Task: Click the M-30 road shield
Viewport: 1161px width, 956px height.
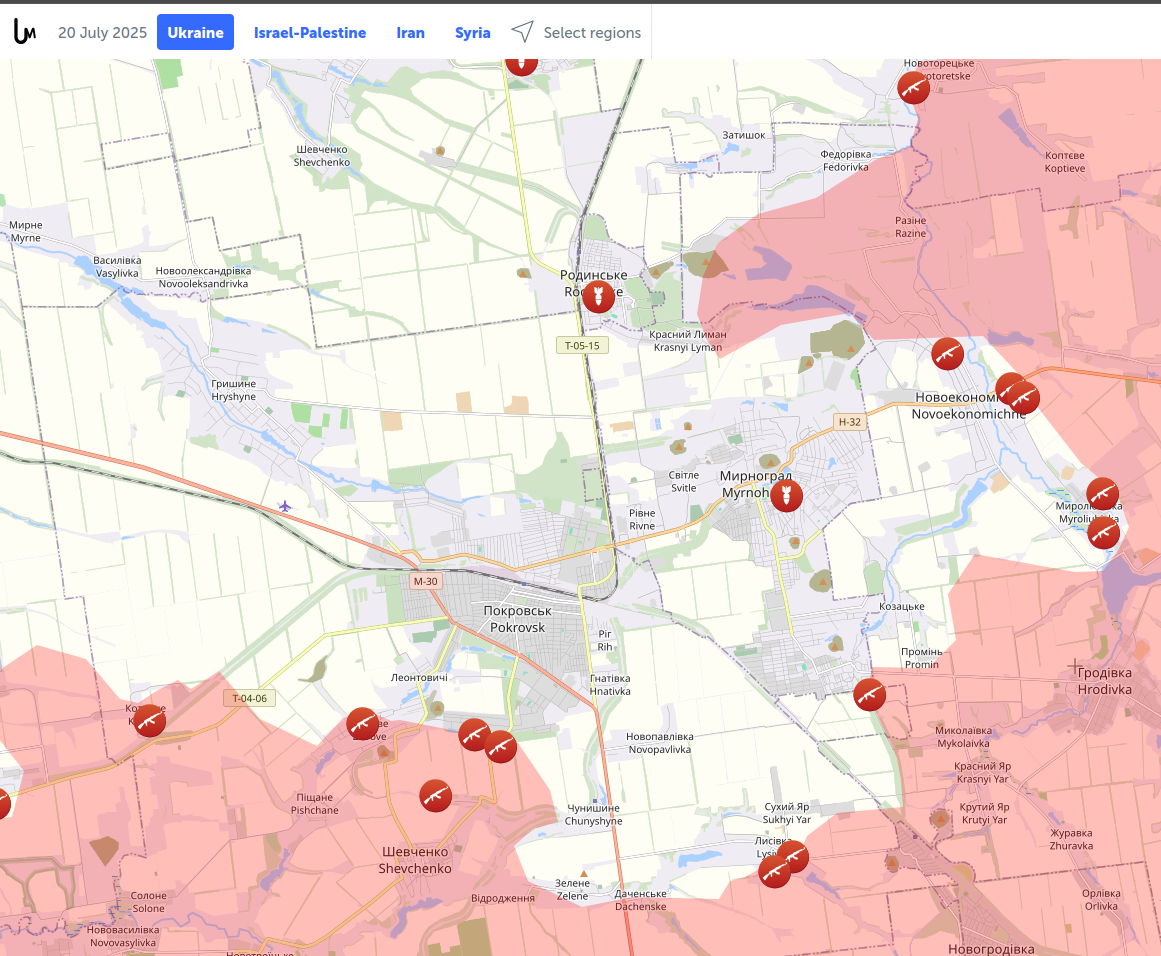Action: click(426, 581)
